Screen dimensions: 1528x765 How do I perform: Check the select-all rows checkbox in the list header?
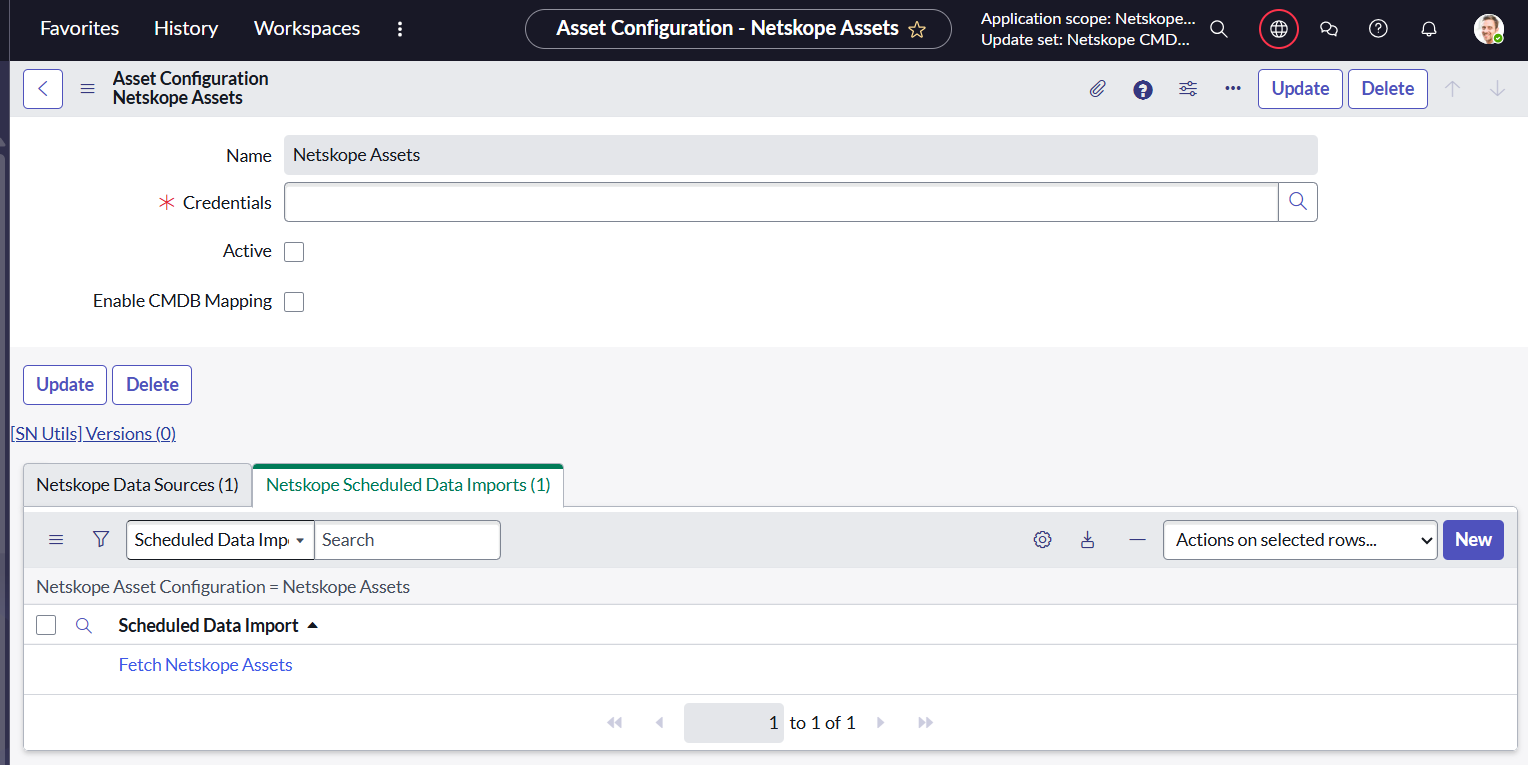[x=46, y=625]
